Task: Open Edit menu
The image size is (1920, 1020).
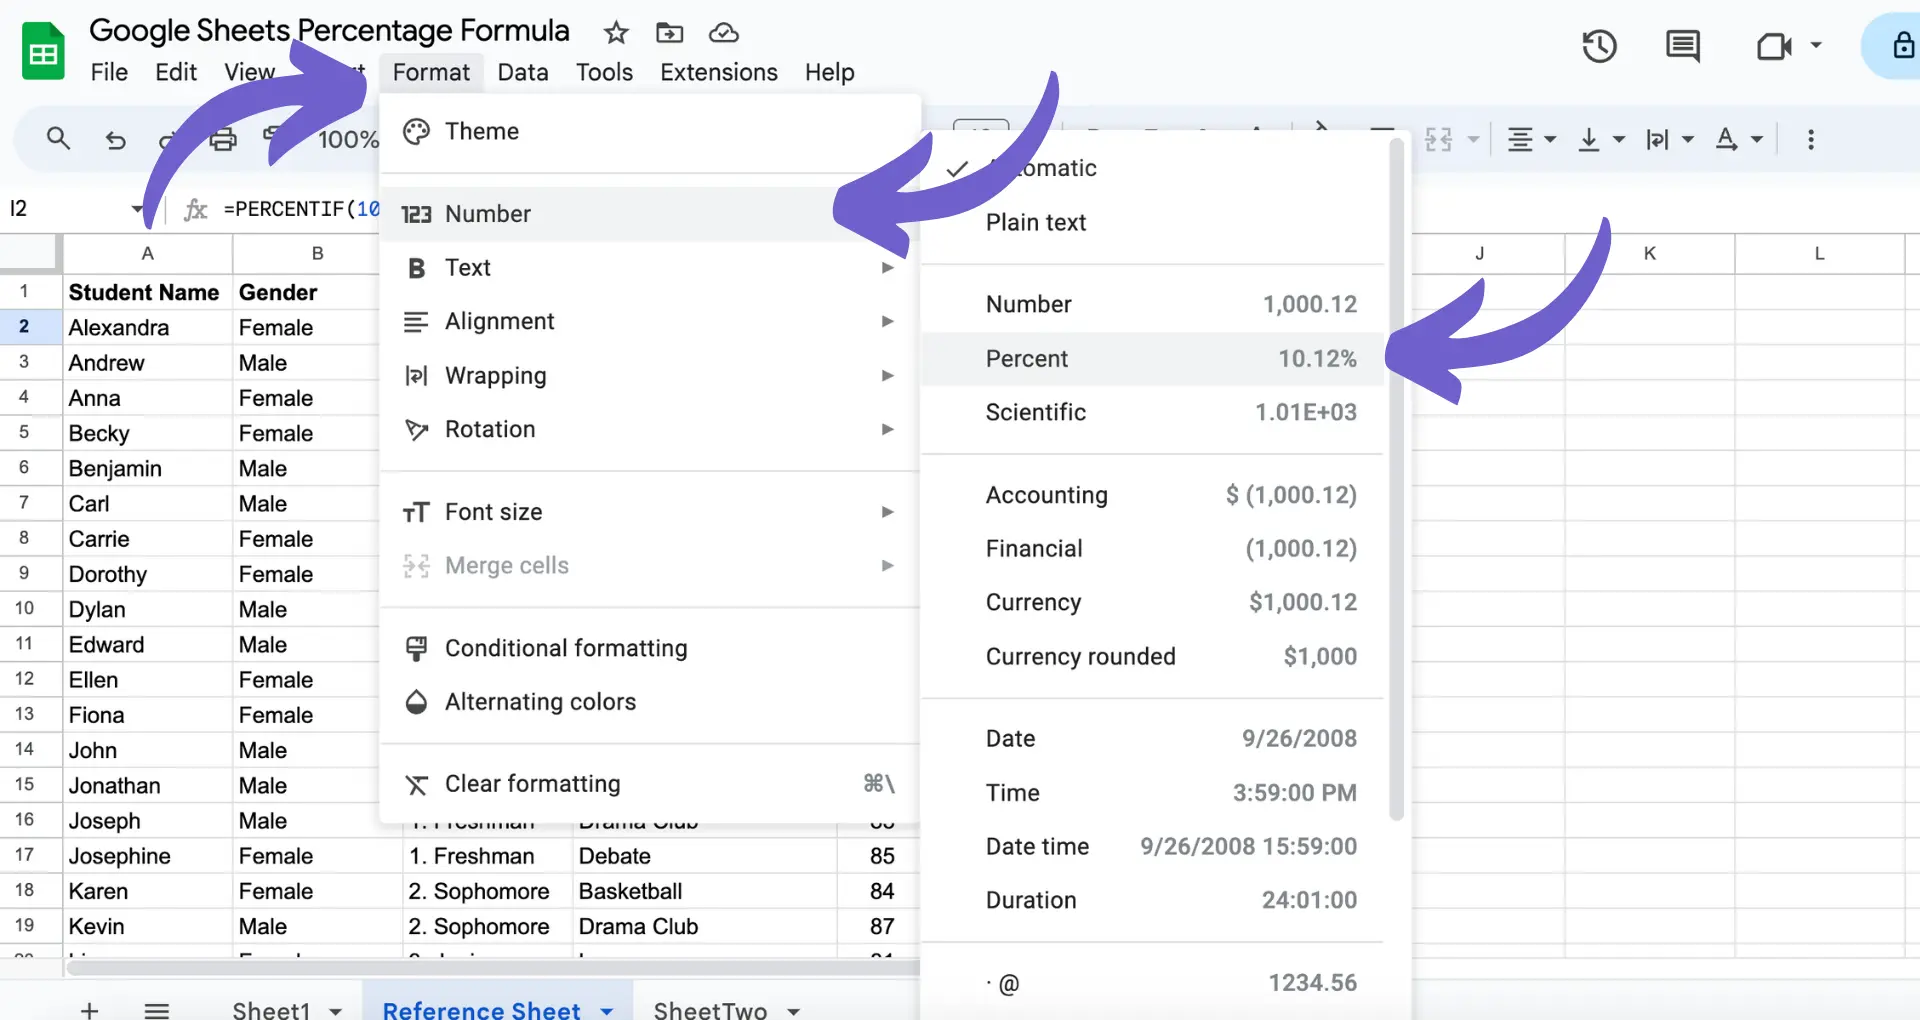Action: point(176,72)
